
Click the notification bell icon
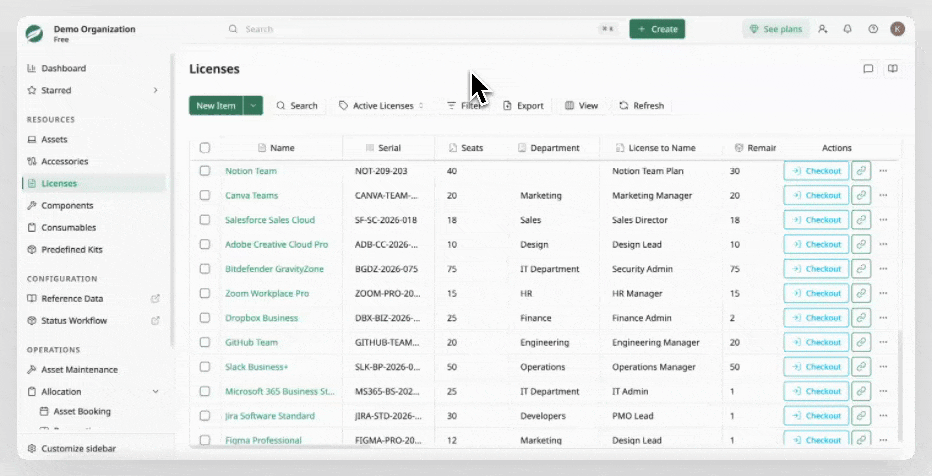point(848,29)
